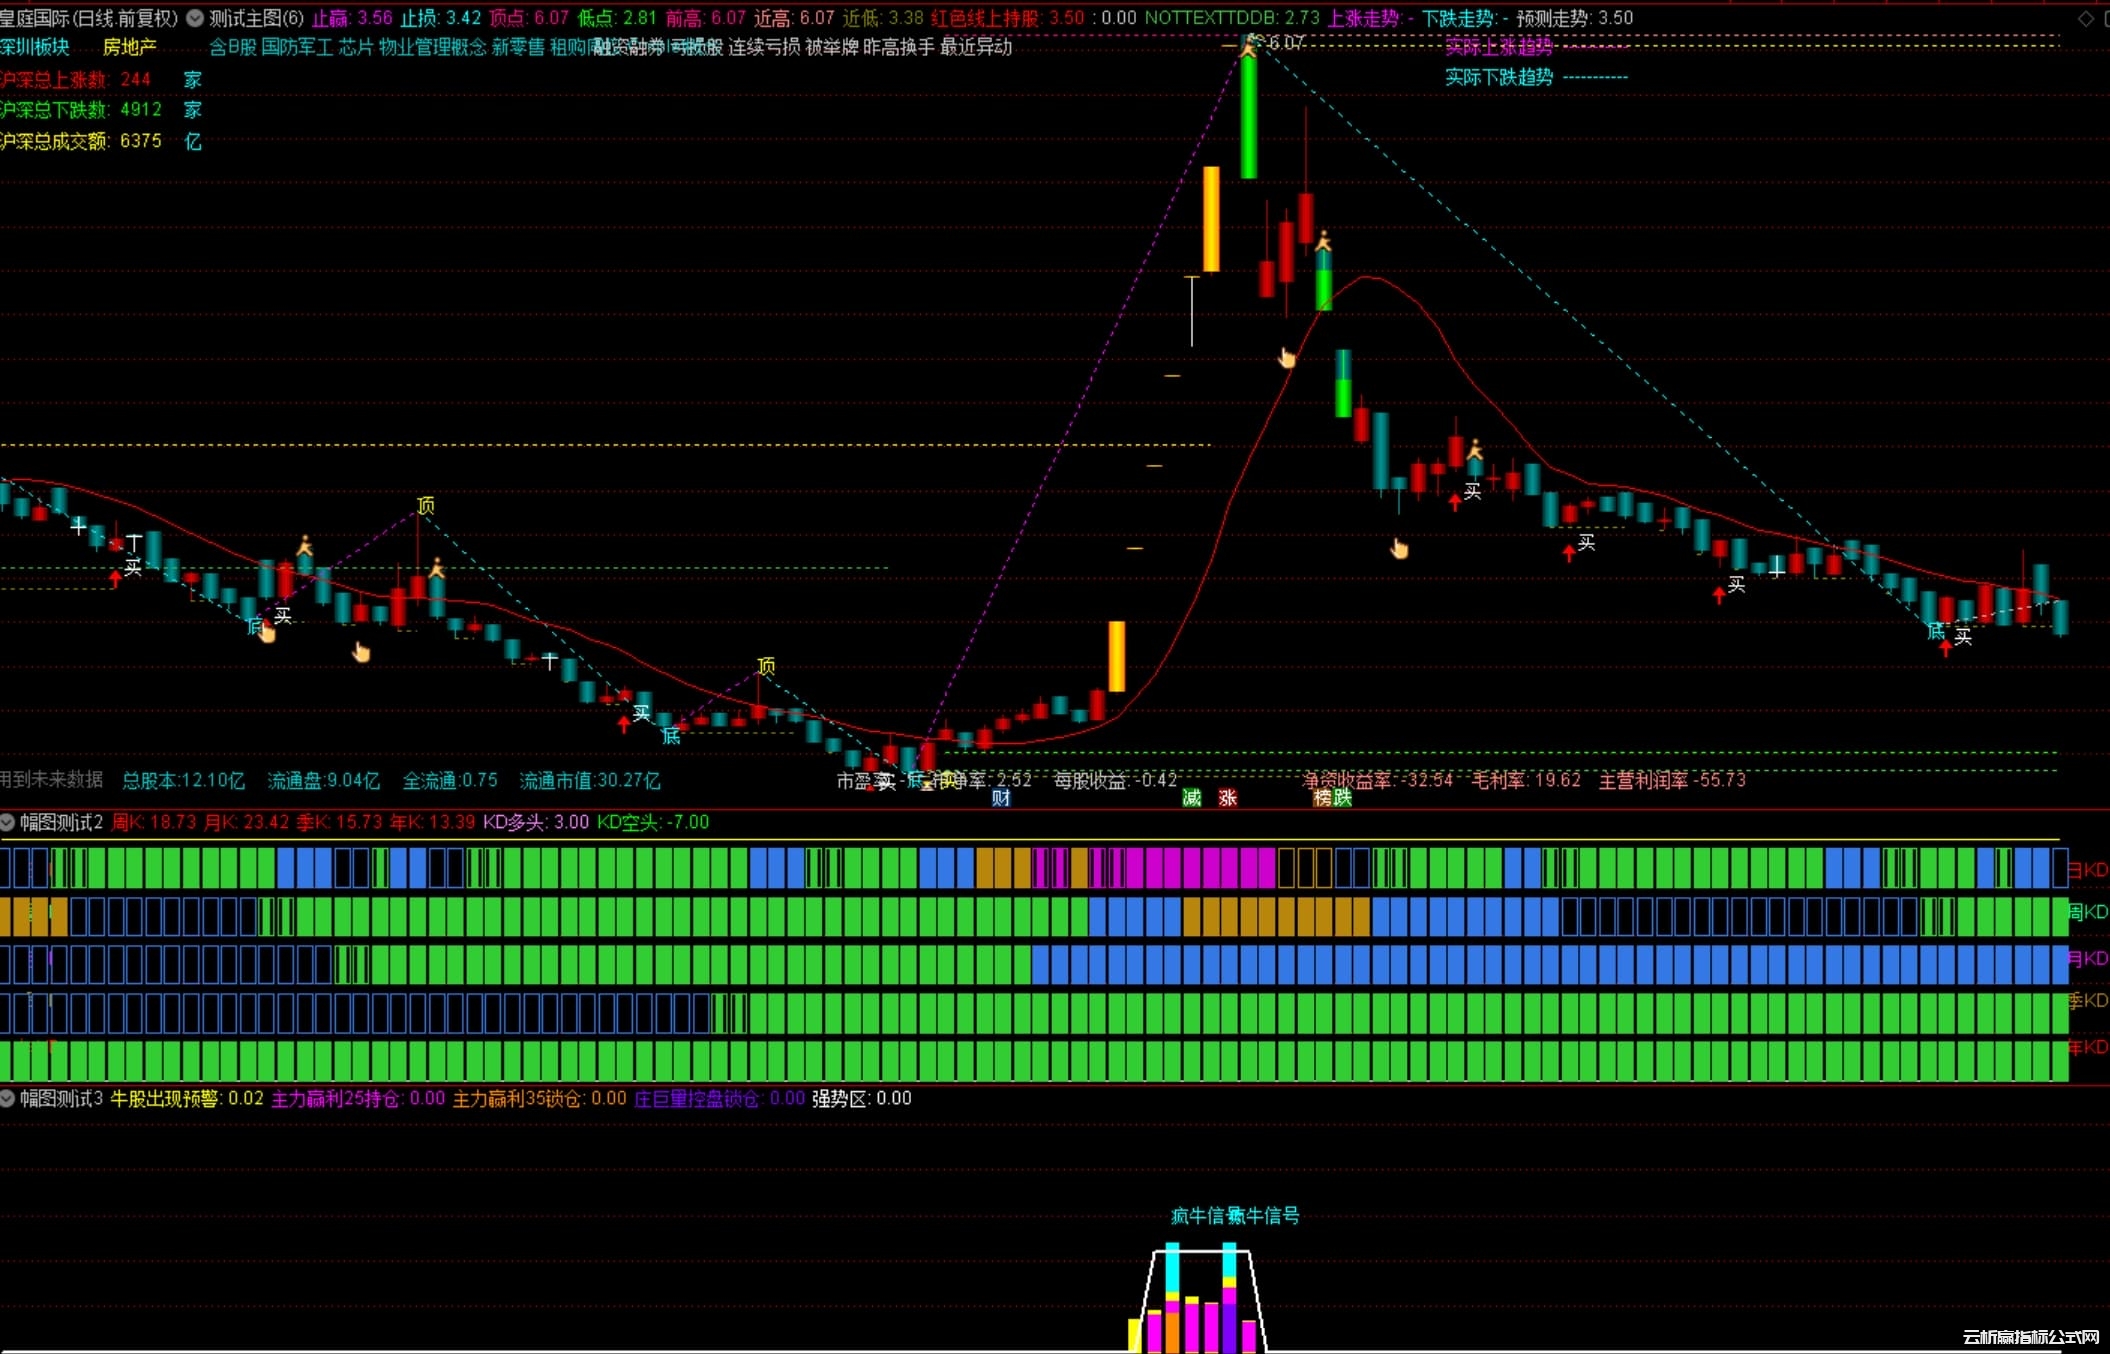The width and height of the screenshot is (2110, 1354).
Task: Click the 周KD row label
Action: tap(2088, 912)
